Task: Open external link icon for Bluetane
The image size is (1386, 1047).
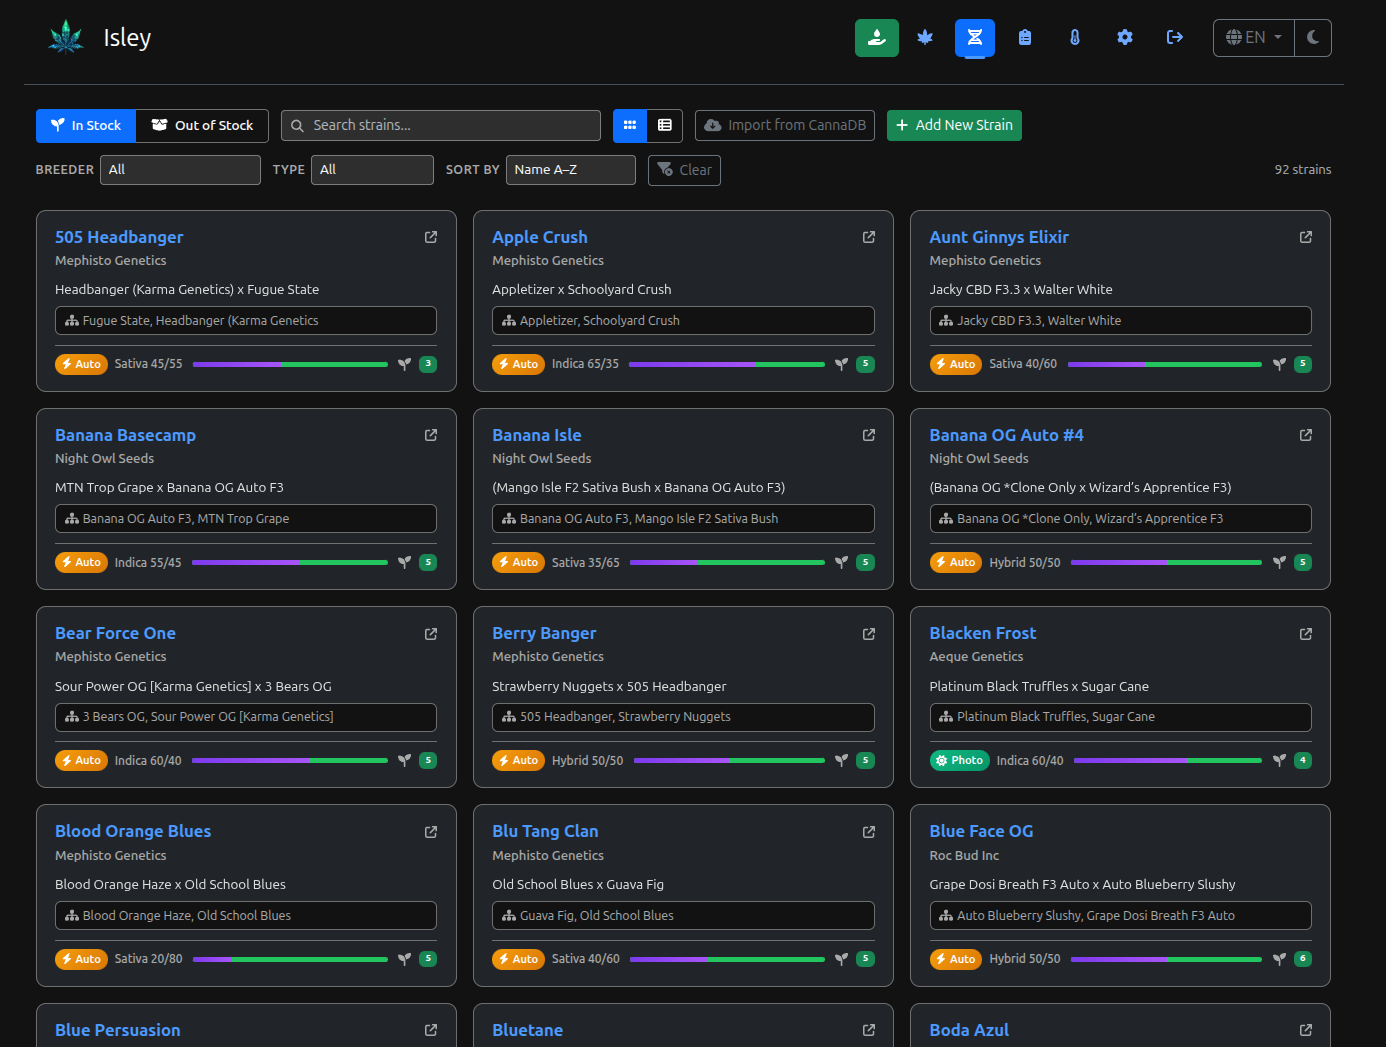Action: (x=869, y=1030)
